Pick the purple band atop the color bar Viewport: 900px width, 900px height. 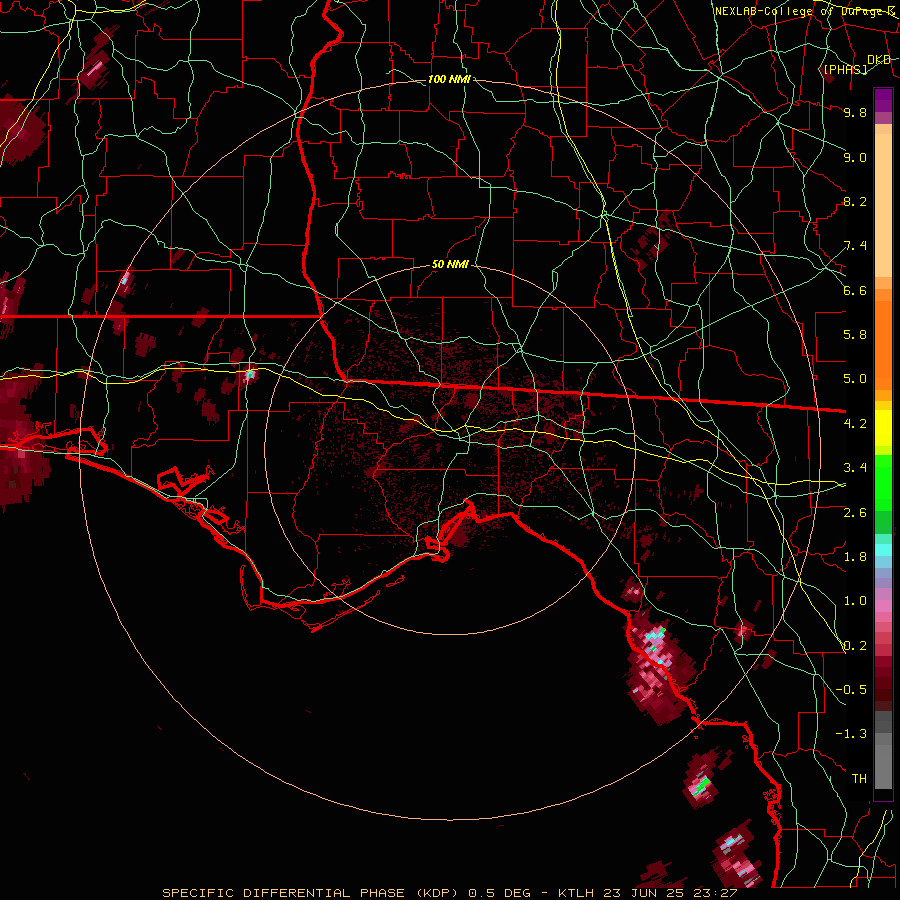click(883, 100)
